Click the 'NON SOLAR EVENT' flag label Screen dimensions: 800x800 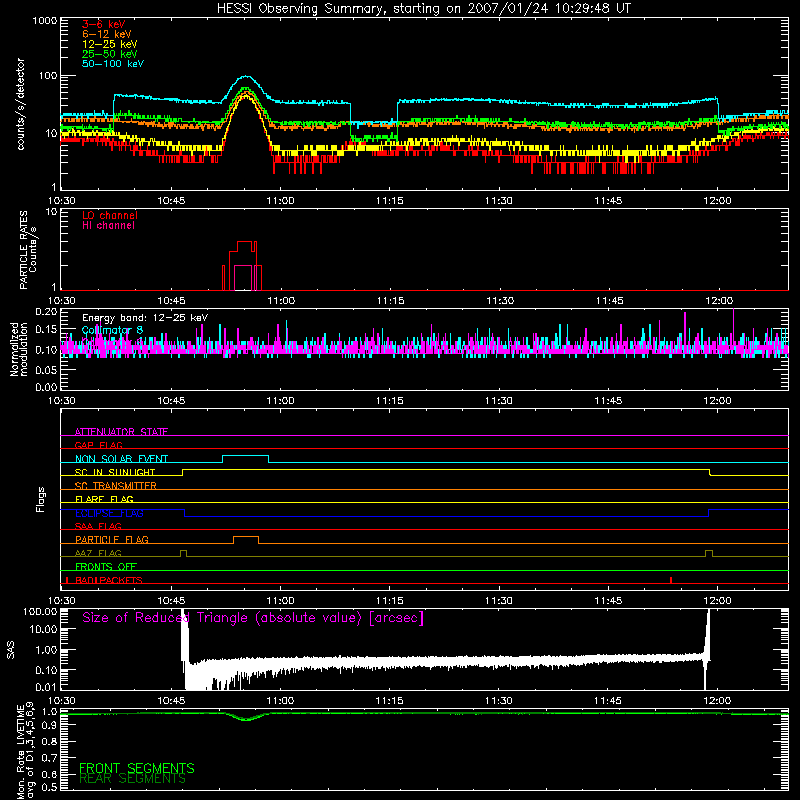pyautogui.click(x=121, y=459)
